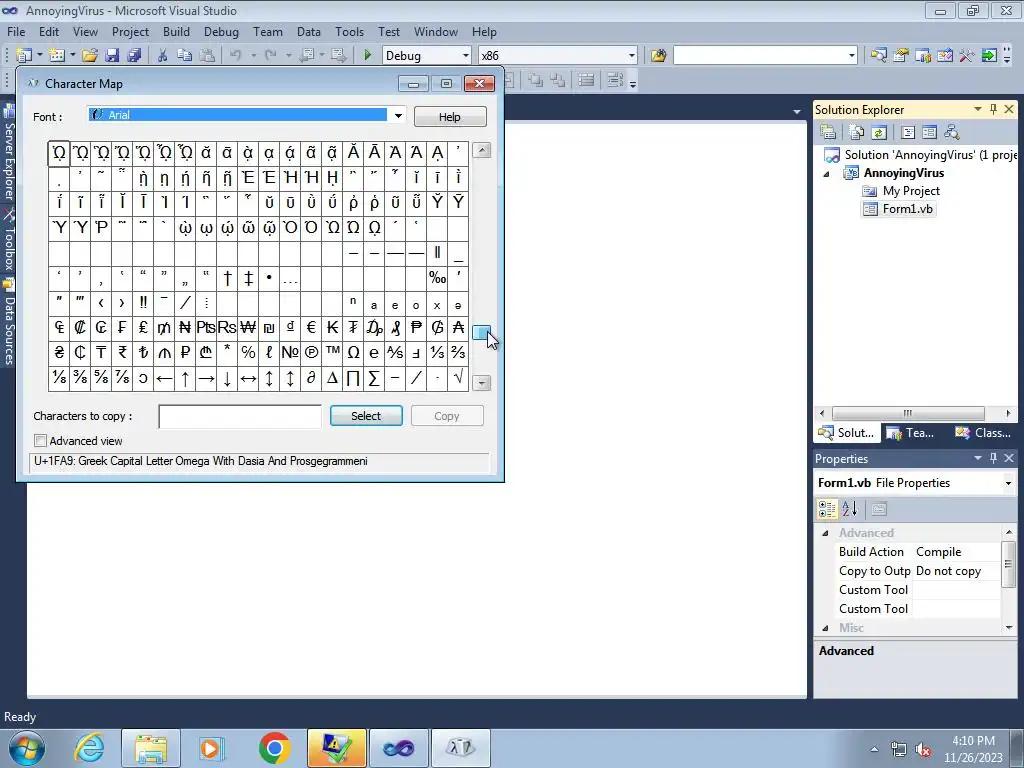Click the Help button in Character Map

point(450,116)
